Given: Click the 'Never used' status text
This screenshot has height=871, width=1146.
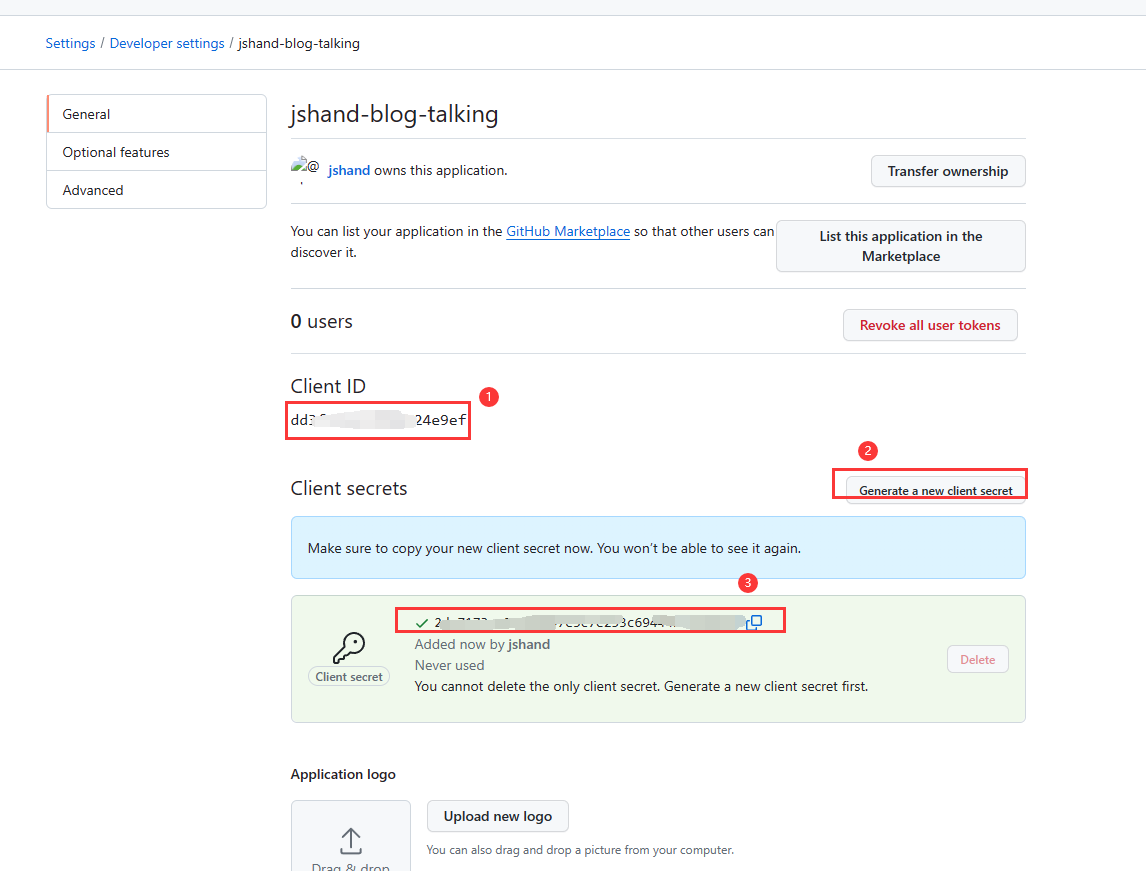Looking at the screenshot, I should 449,665.
